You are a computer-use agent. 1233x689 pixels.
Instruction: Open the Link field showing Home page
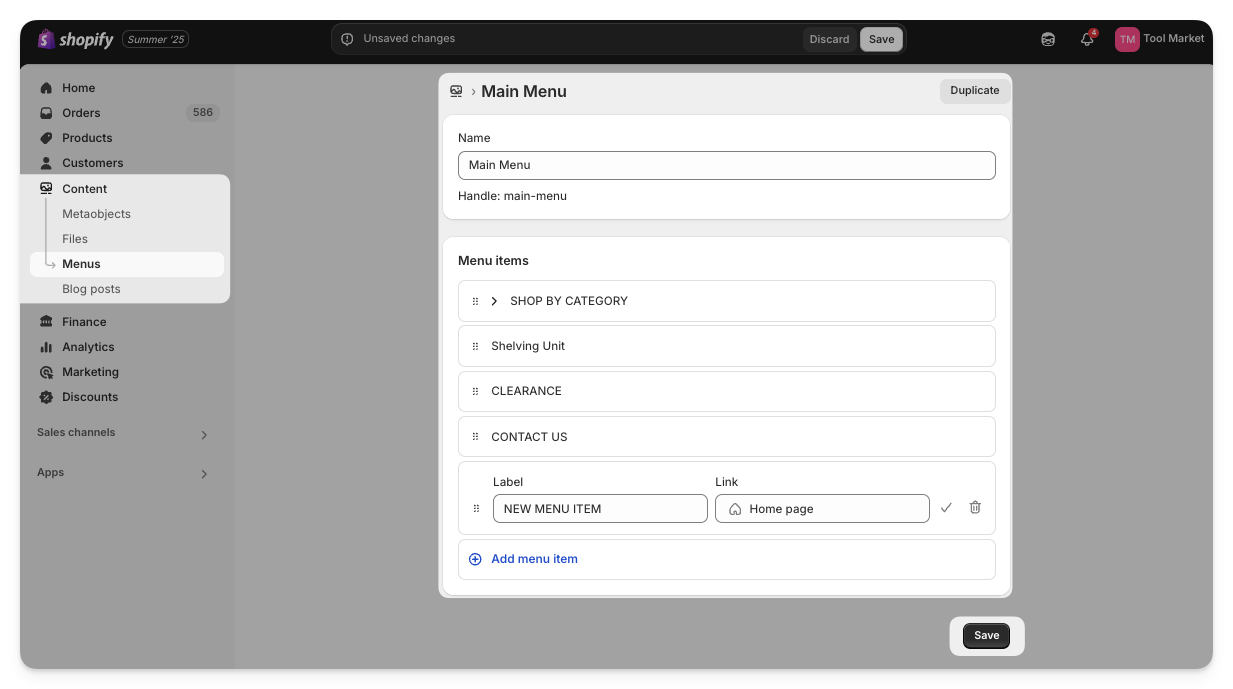click(x=822, y=508)
